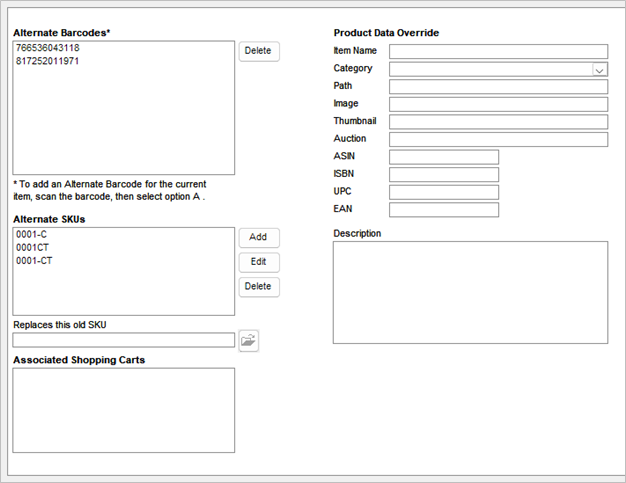Choose SKU 0001CT from list

click(33, 248)
